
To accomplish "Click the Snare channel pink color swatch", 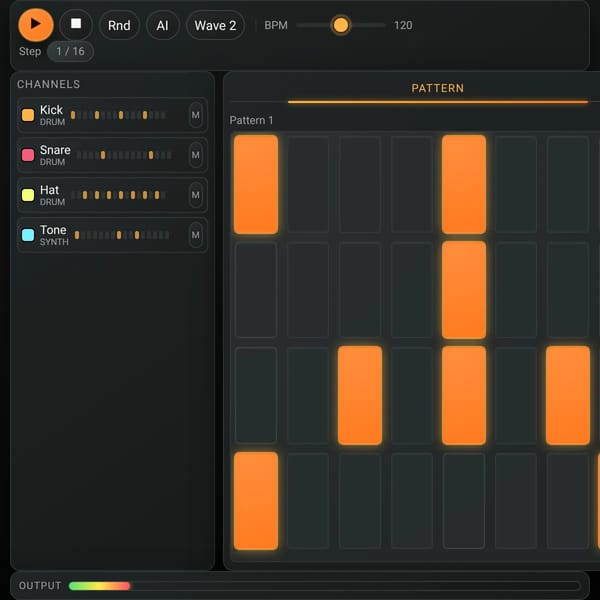I will click(x=28, y=155).
